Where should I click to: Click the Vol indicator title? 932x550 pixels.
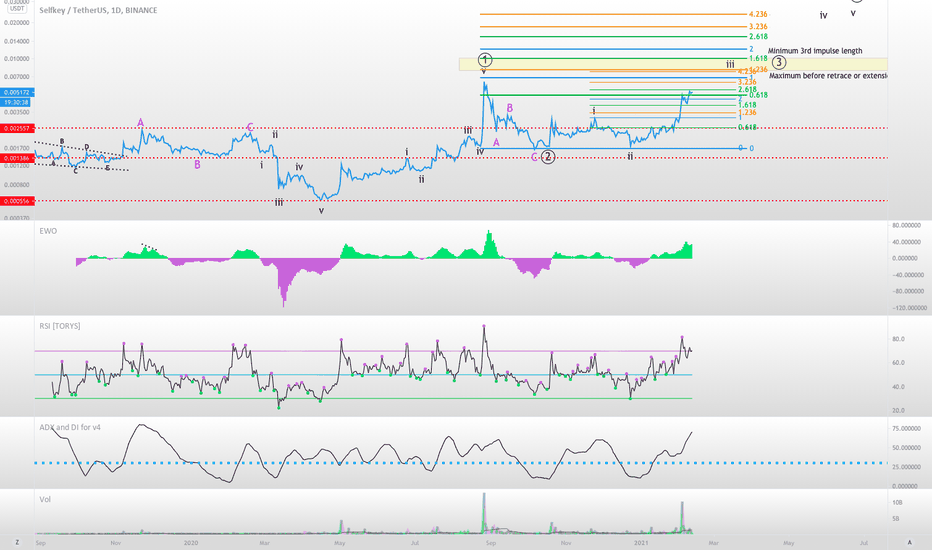(45, 499)
